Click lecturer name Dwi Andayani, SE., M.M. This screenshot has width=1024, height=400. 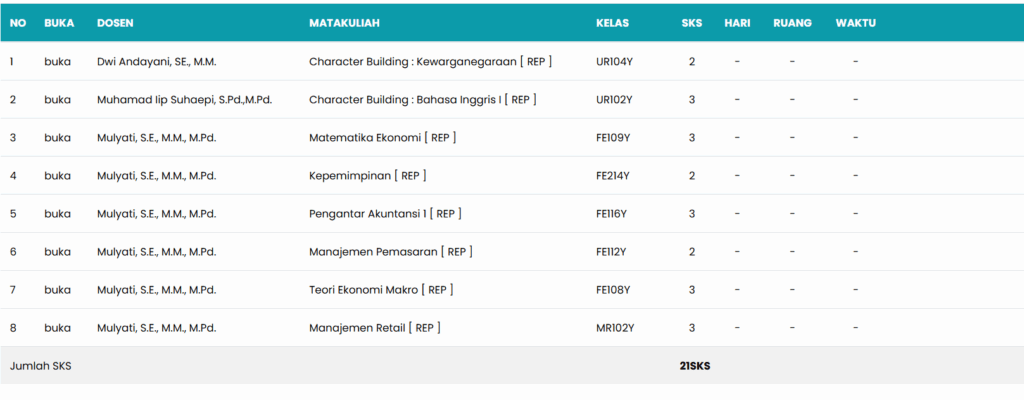pyautogui.click(x=157, y=62)
